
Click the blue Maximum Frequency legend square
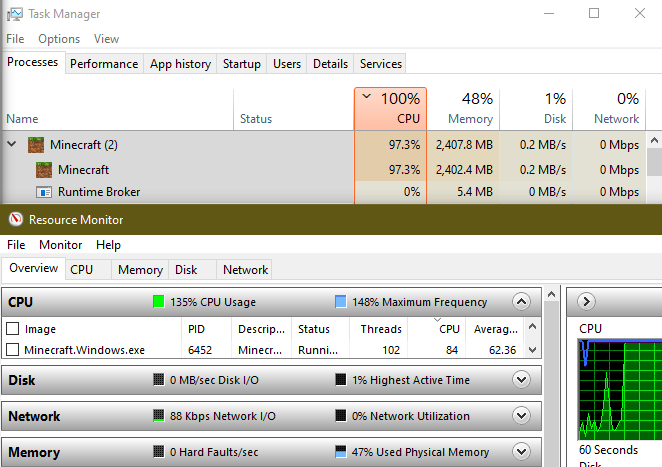tap(340, 302)
